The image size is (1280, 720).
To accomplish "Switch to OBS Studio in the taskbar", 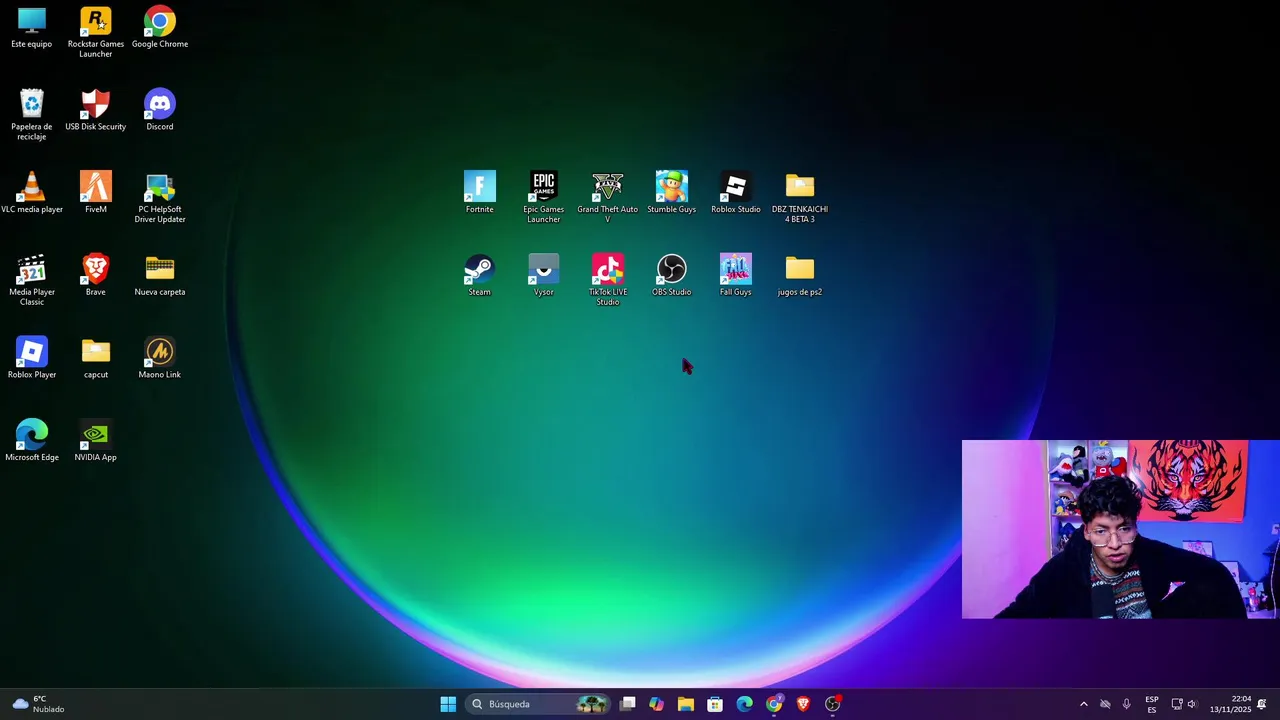I will click(833, 704).
